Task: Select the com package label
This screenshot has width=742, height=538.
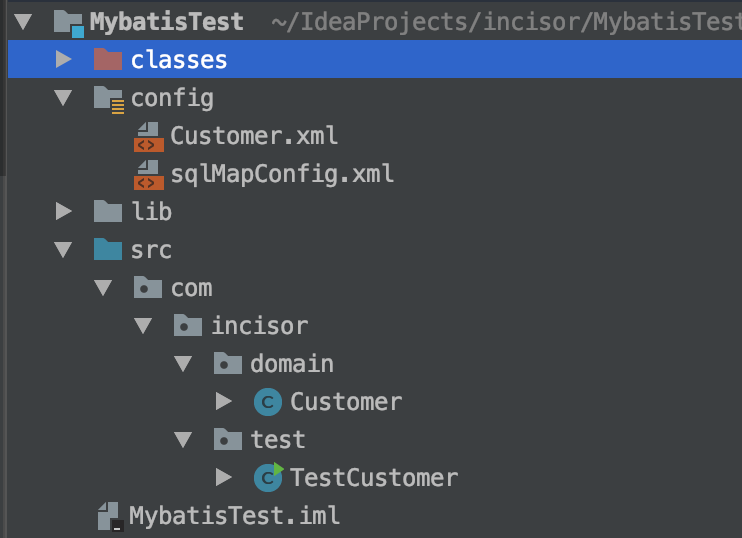Action: (191, 288)
